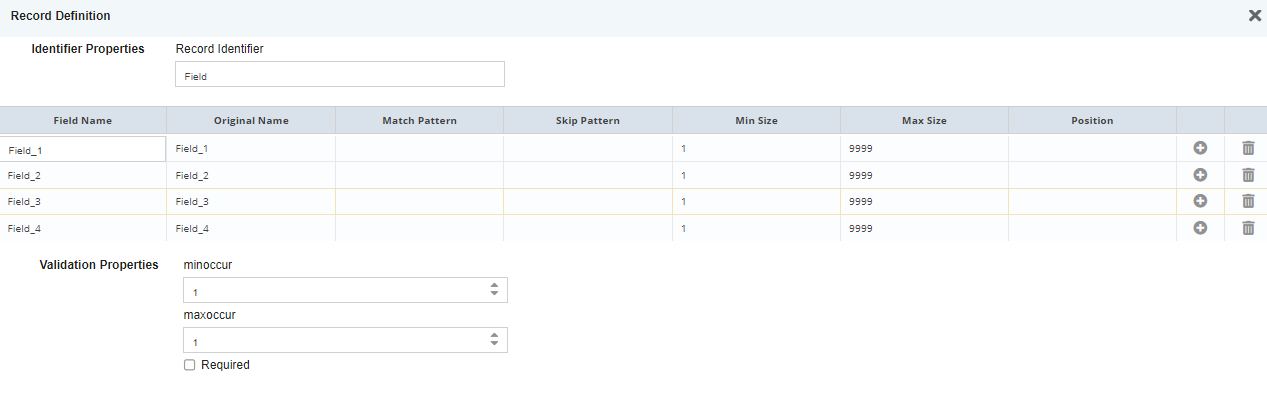Add a row after Field_1

point(1200,148)
